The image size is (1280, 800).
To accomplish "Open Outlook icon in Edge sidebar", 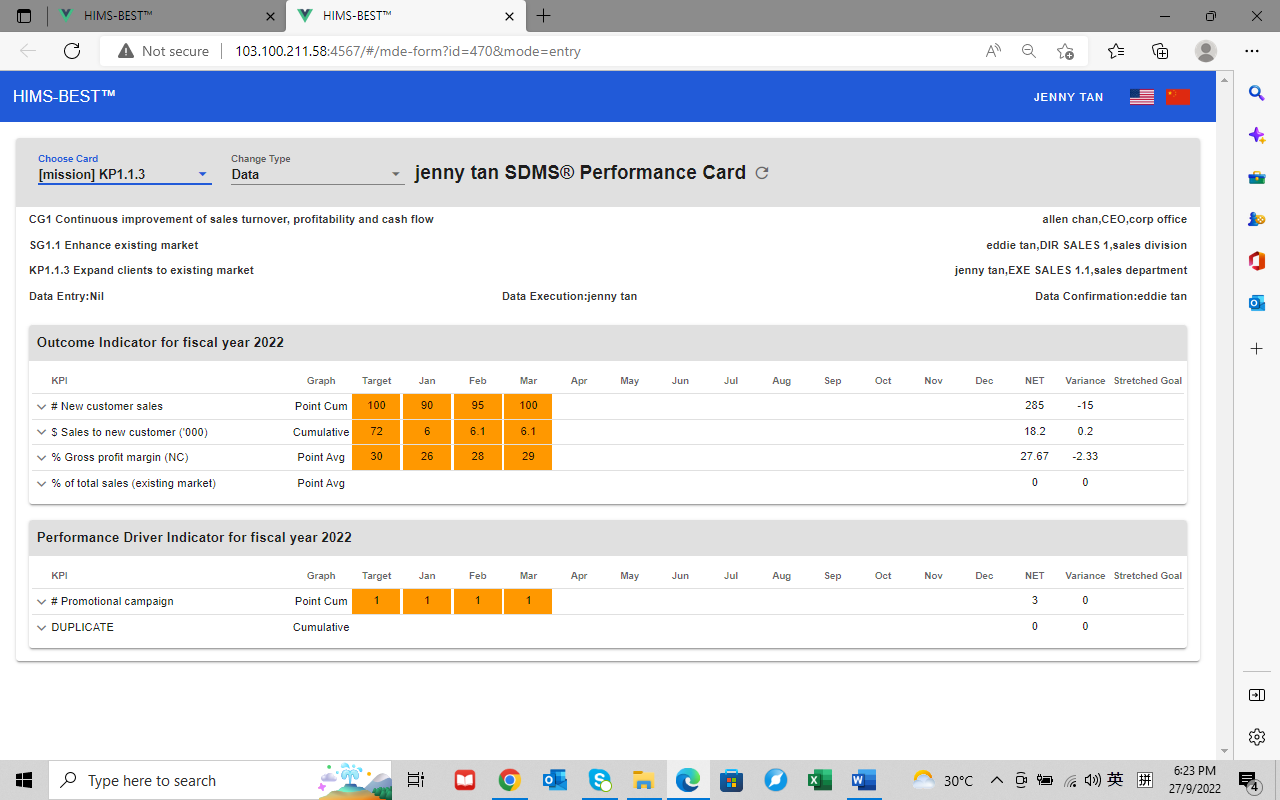I will [1257, 303].
